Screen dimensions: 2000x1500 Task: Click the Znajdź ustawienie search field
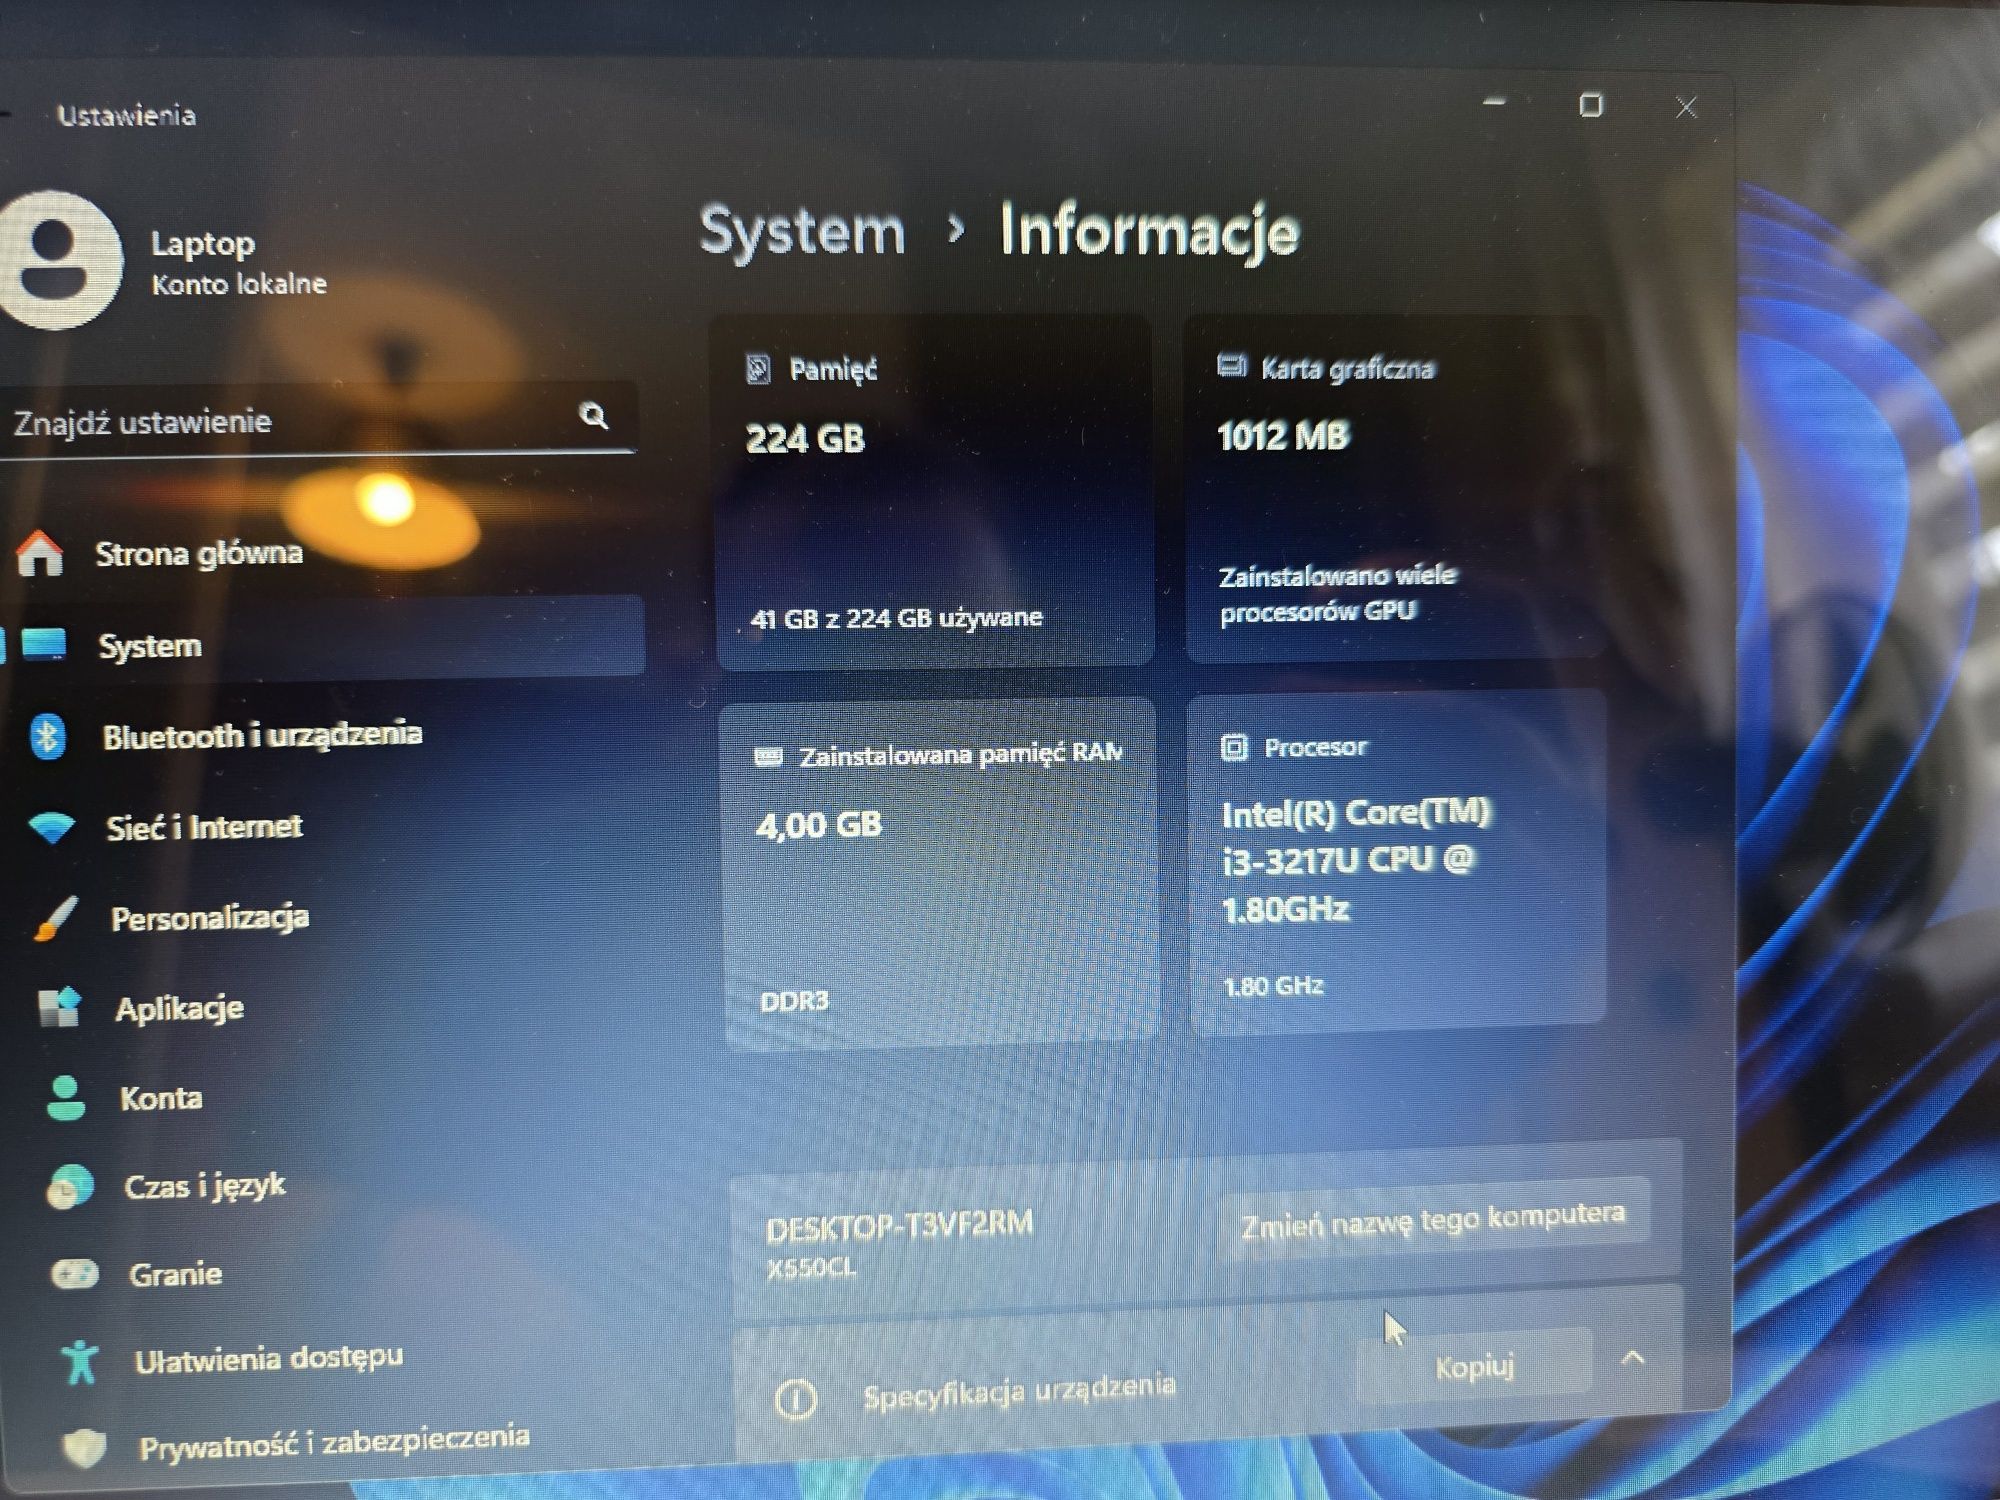(x=316, y=419)
